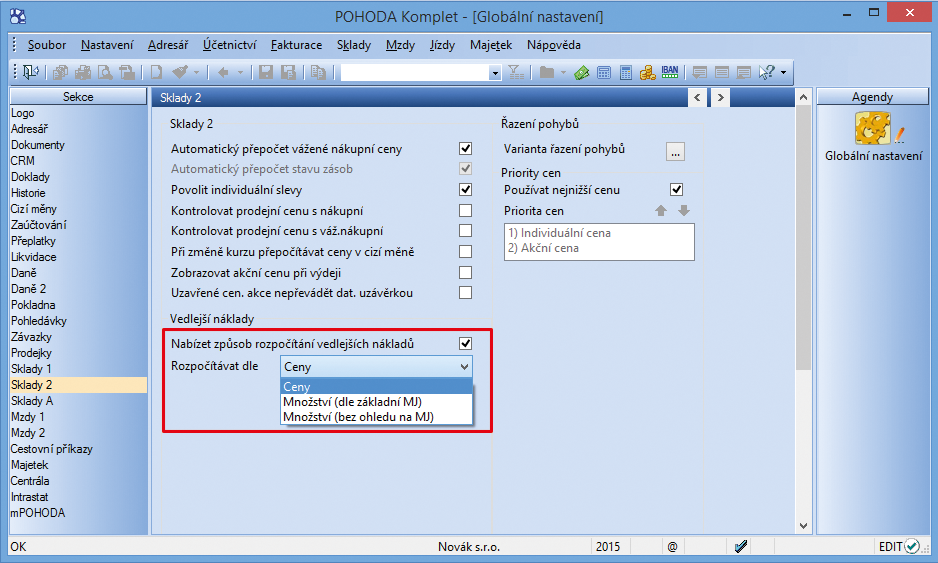Choose Množství (dle základní MJ) option

click(x=376, y=401)
